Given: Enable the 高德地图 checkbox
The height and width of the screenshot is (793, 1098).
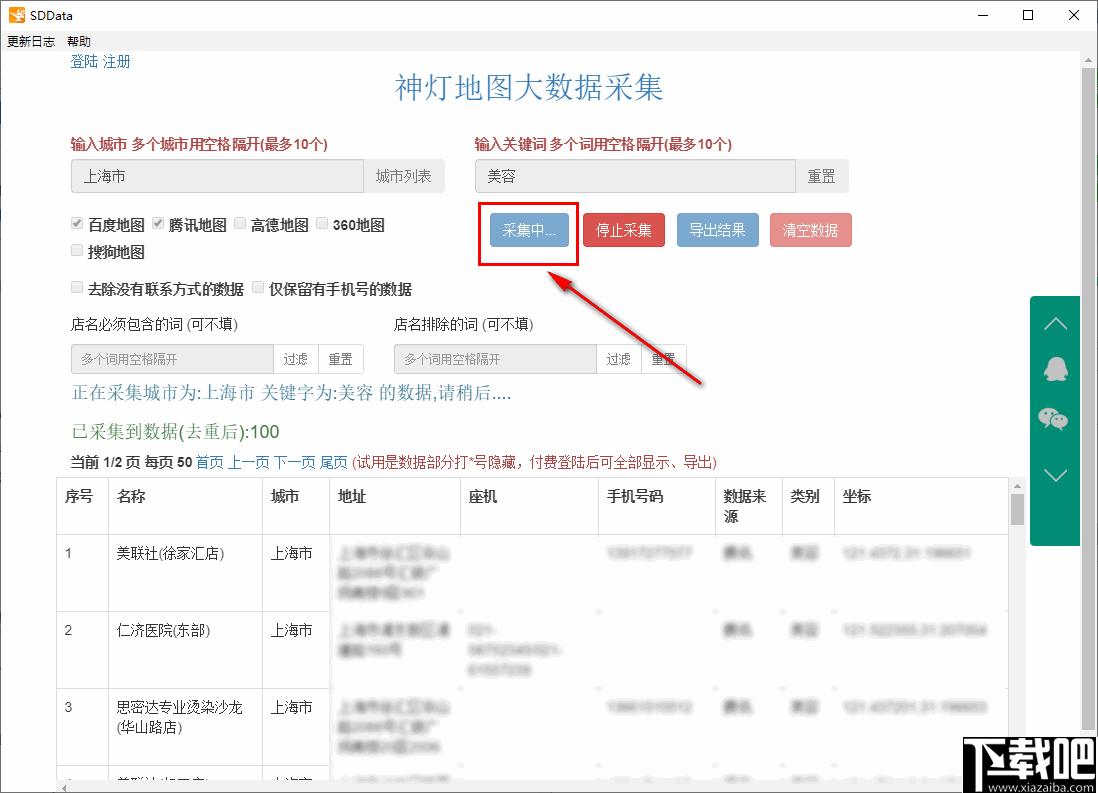Looking at the screenshot, I should click(x=240, y=223).
